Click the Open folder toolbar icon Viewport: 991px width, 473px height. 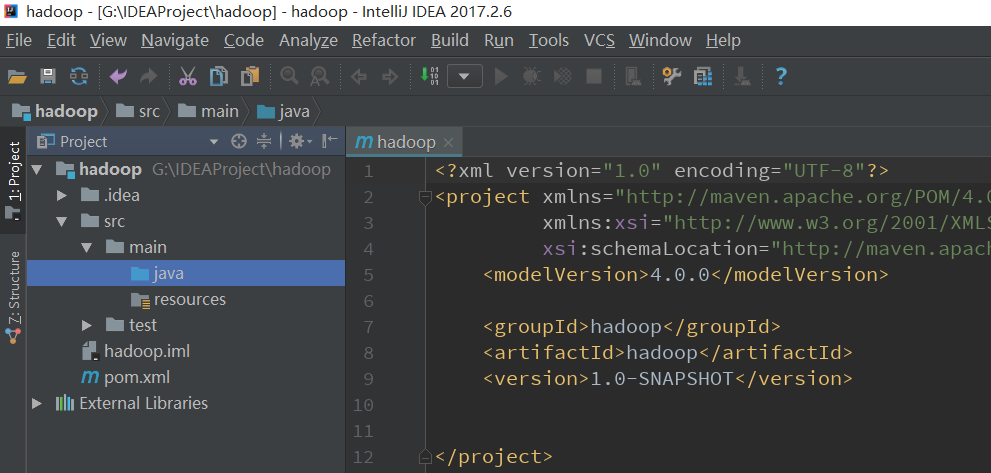[x=17, y=77]
